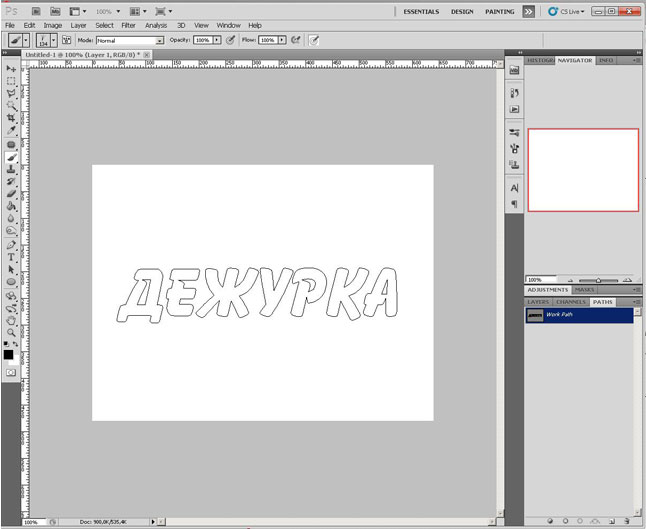Select the Rectangular Marquee tool

(11, 81)
